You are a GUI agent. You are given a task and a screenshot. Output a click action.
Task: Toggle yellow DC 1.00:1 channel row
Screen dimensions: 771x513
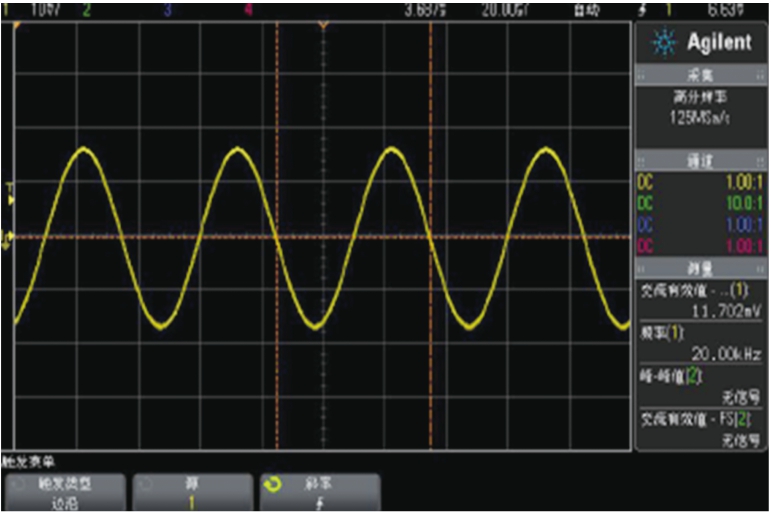point(700,183)
